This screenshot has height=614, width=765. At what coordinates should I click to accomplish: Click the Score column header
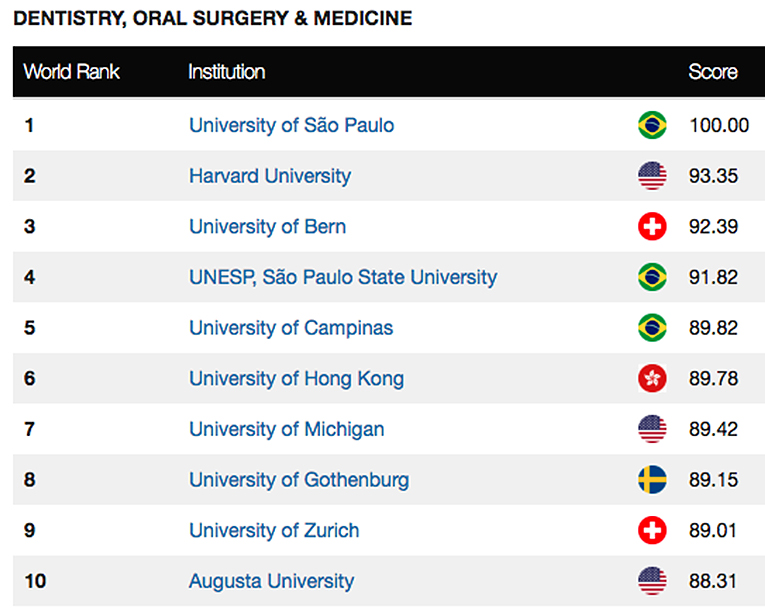click(713, 72)
